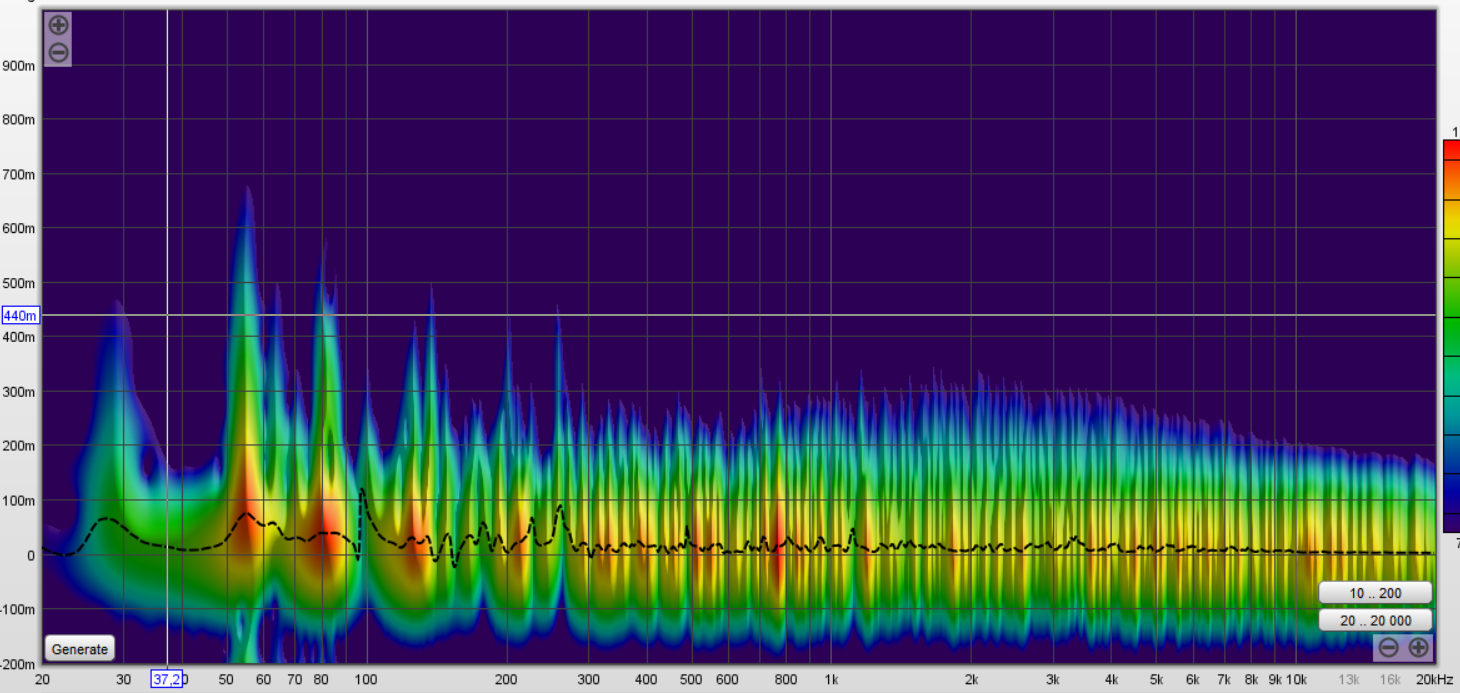Click the 2k frequency axis label
The image size is (1460, 693).
(972, 680)
